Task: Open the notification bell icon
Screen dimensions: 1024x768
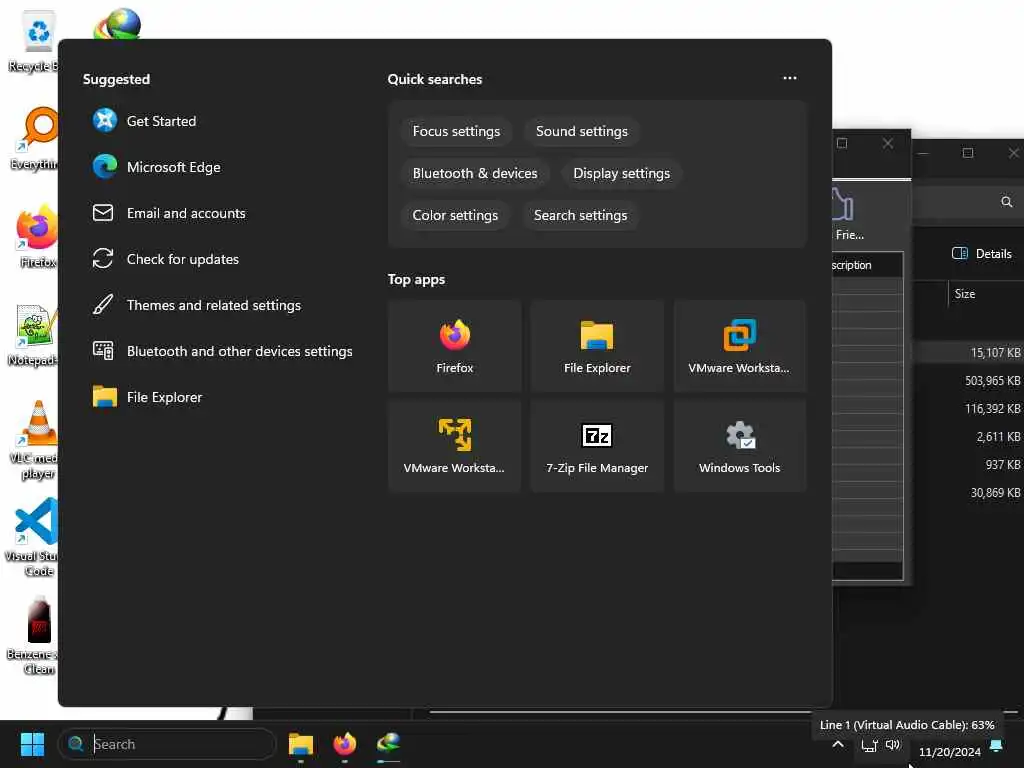Action: coord(997,745)
